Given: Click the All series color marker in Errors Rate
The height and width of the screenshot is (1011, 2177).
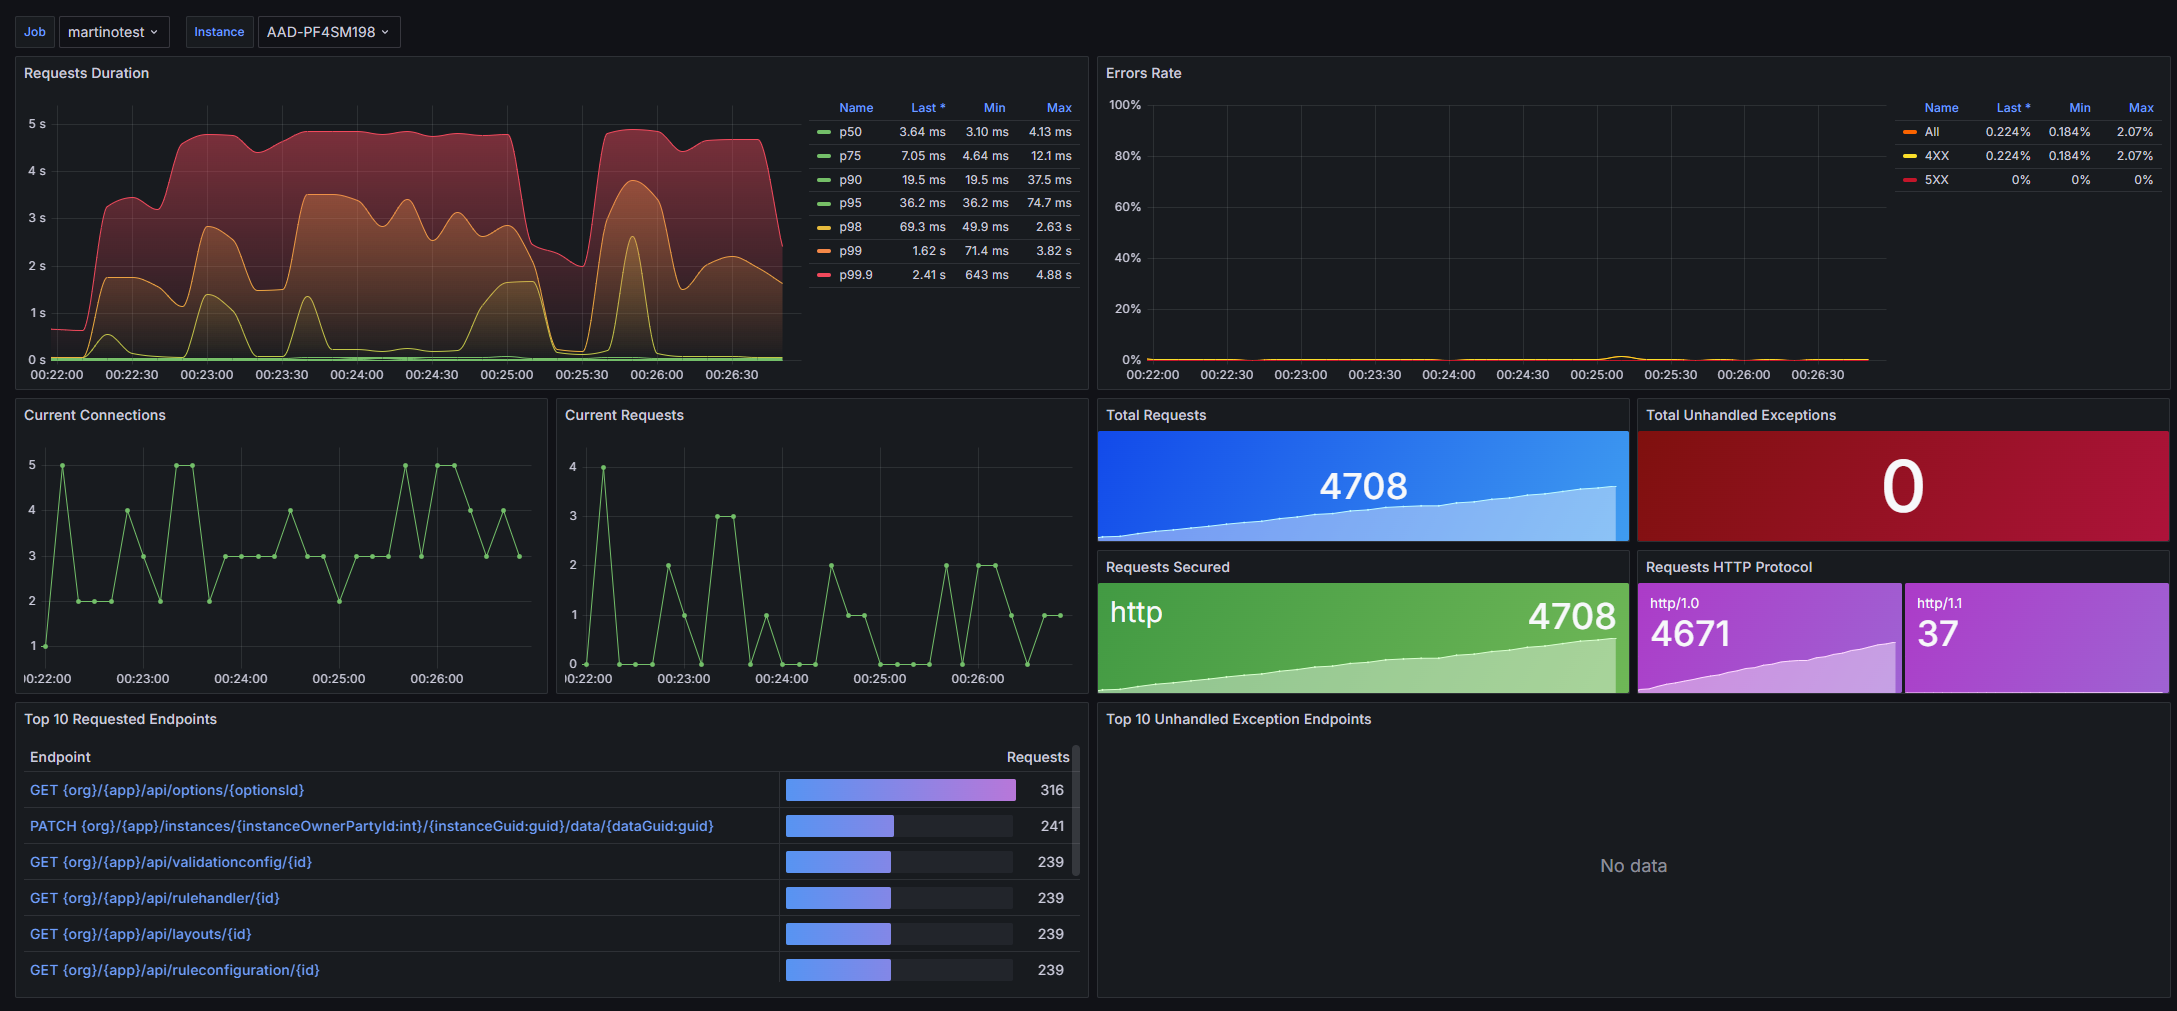Looking at the screenshot, I should (x=1909, y=132).
